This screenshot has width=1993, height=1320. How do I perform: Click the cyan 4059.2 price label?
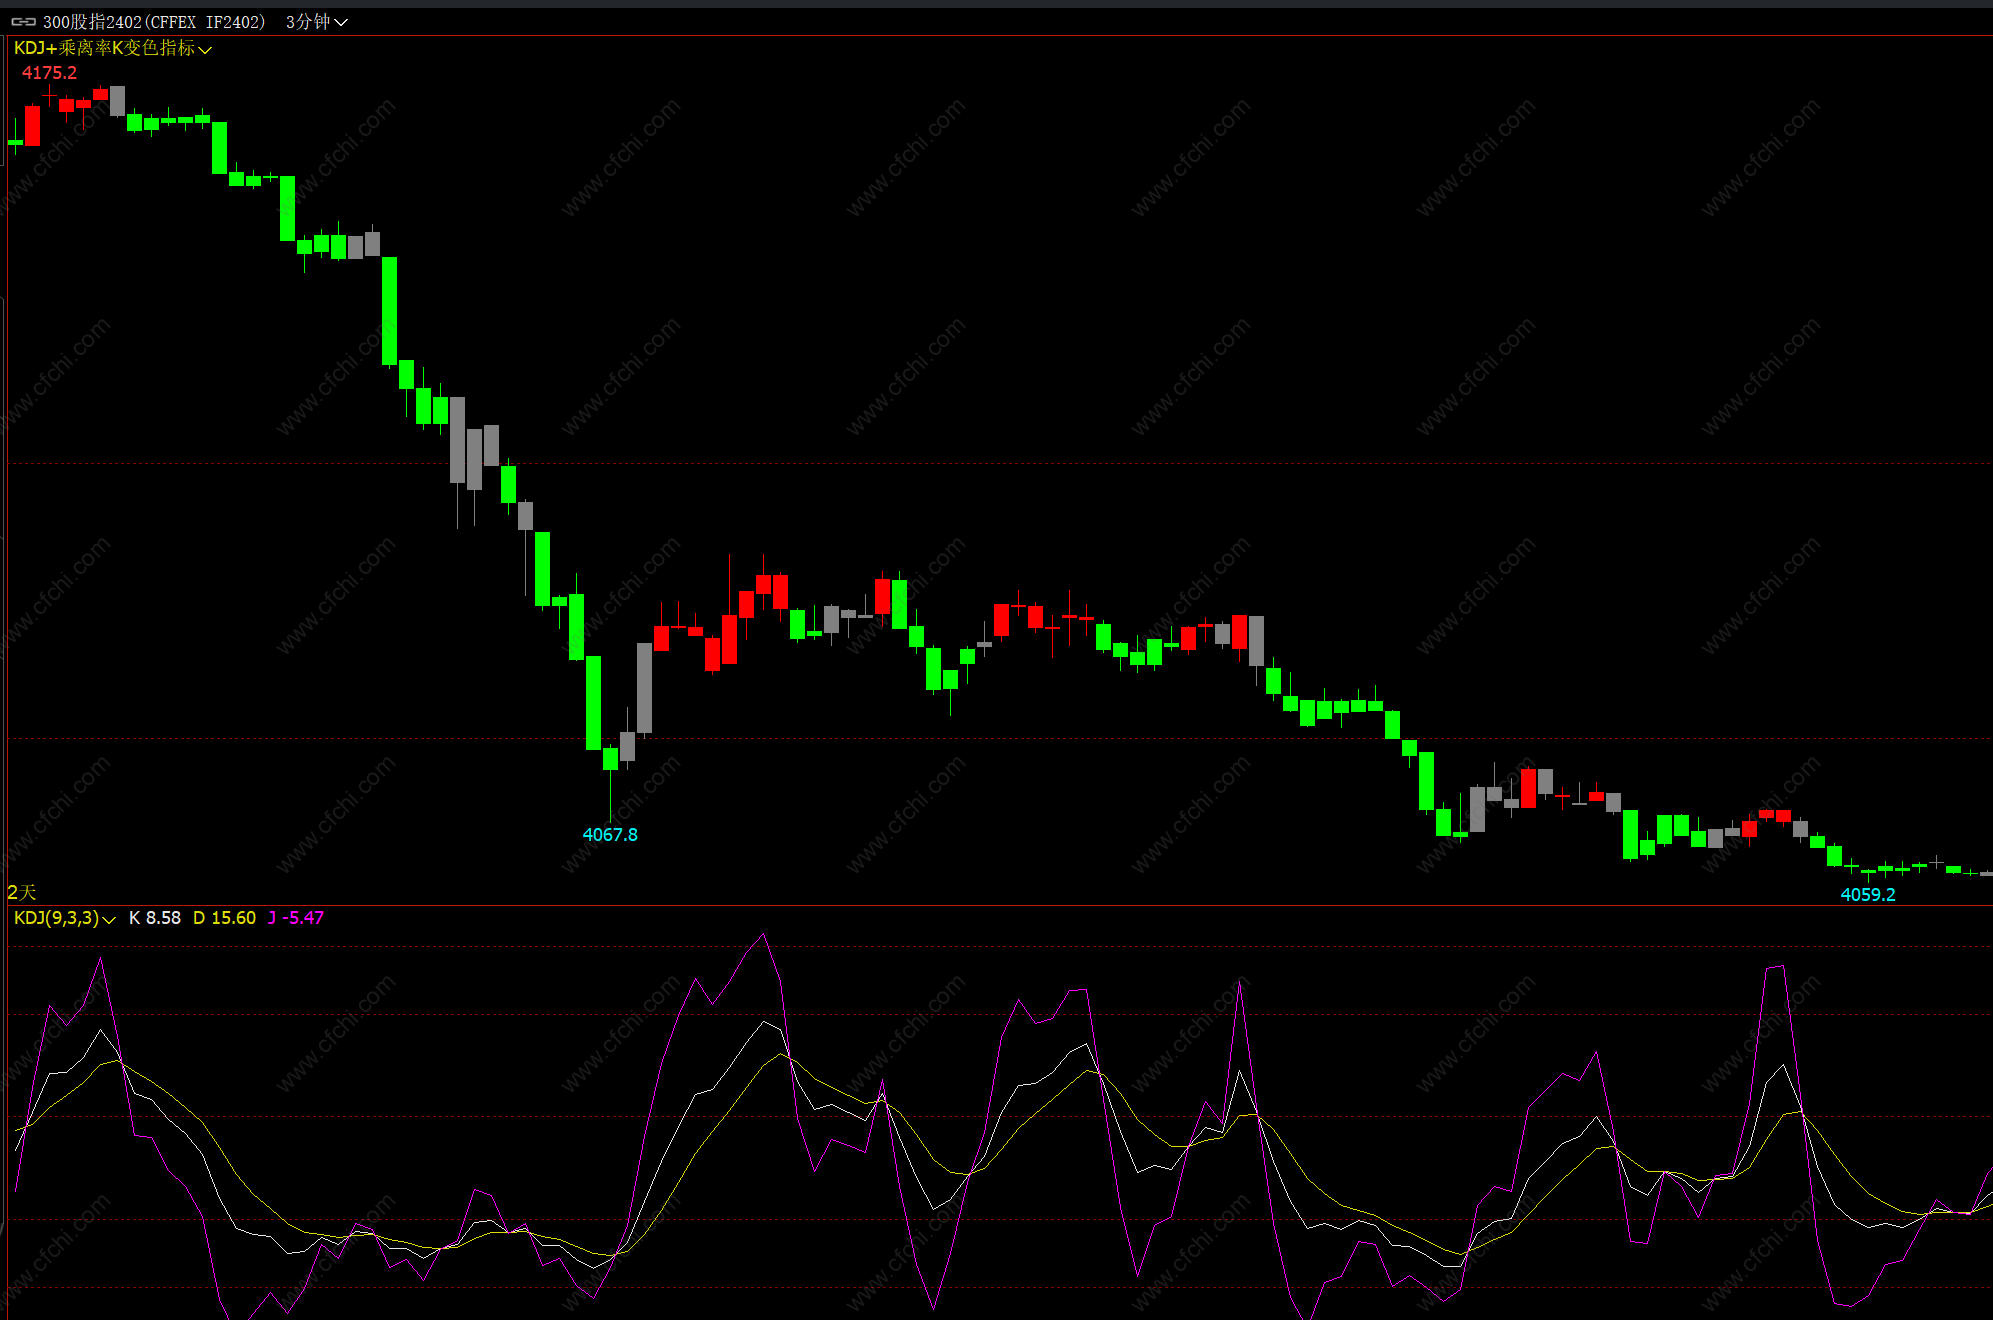1868,894
